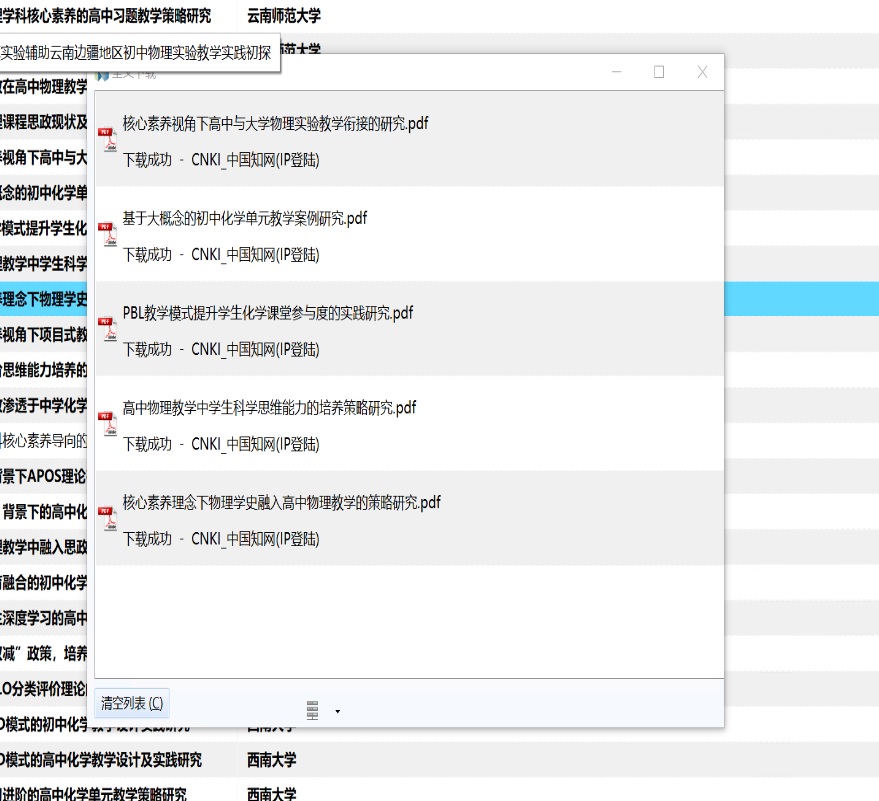Click 下载成功 status under the last download

pos(147,539)
